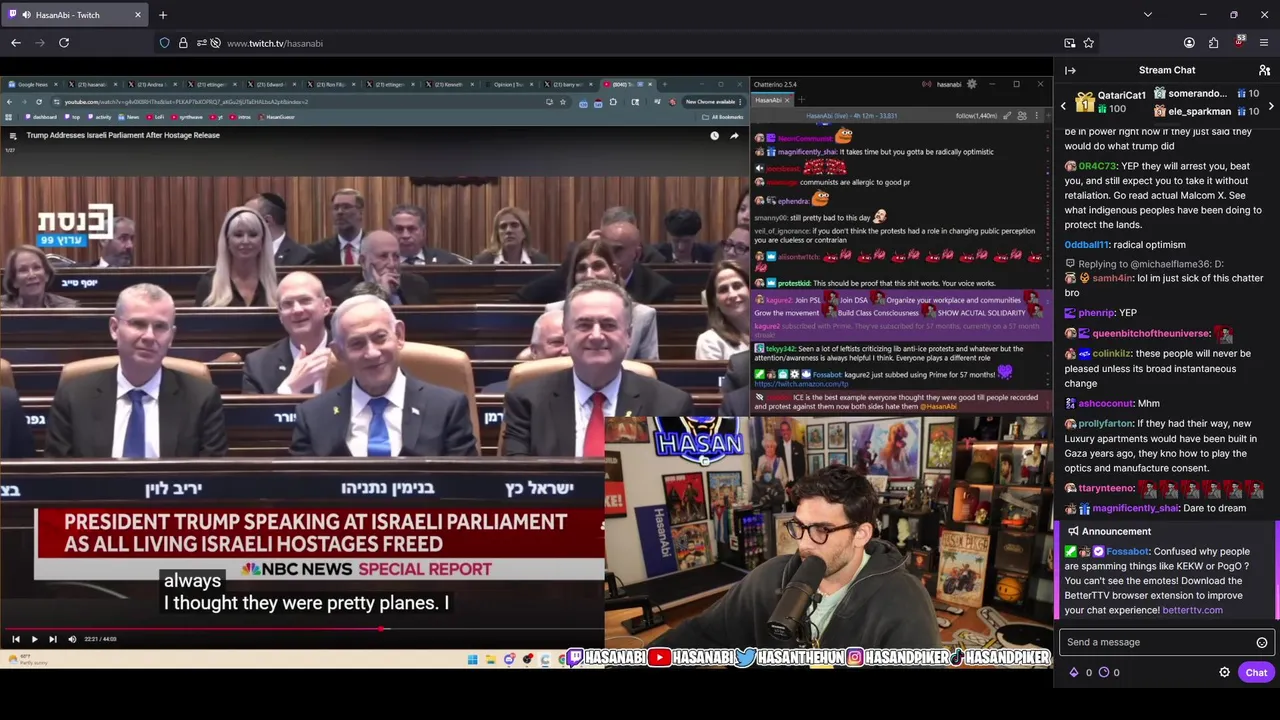Open the dashboard bookmark in streamed Chrome
1280x720 pixels.
pos(41,117)
